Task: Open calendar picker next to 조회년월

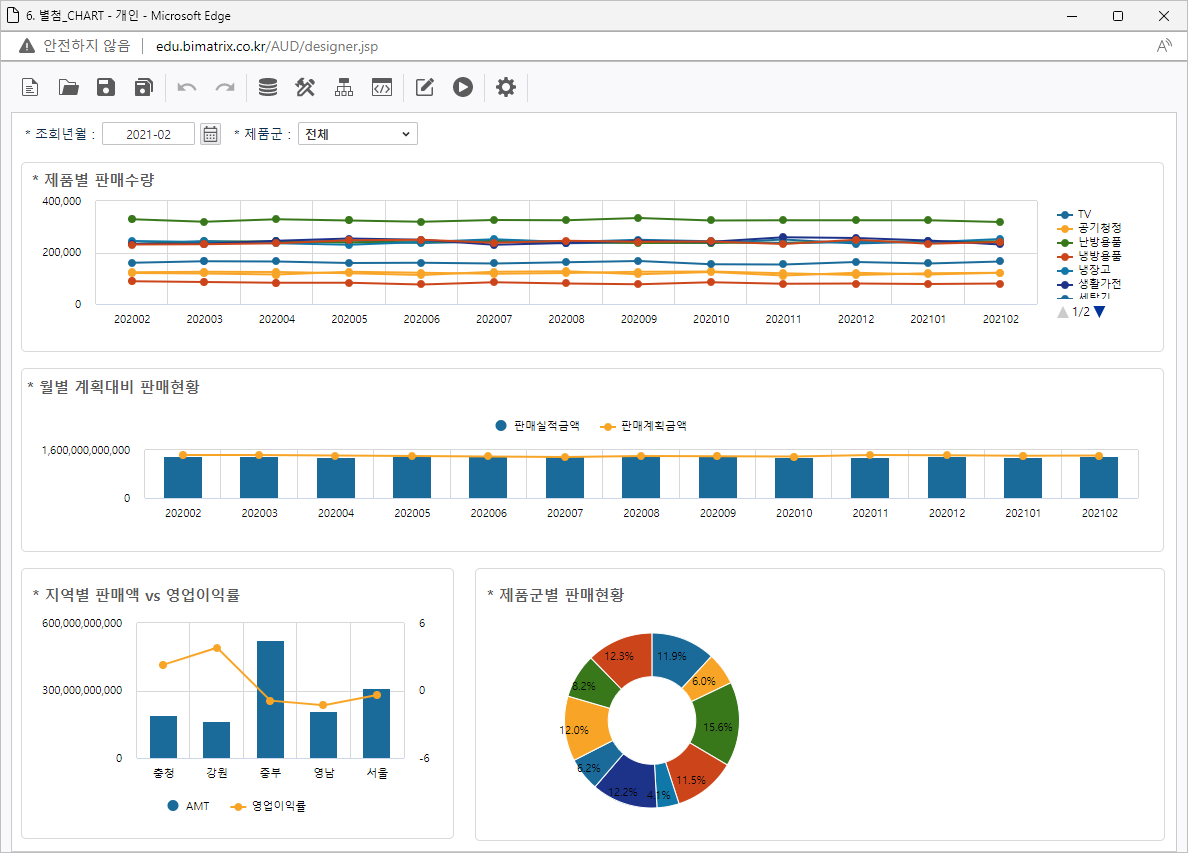Action: click(210, 134)
